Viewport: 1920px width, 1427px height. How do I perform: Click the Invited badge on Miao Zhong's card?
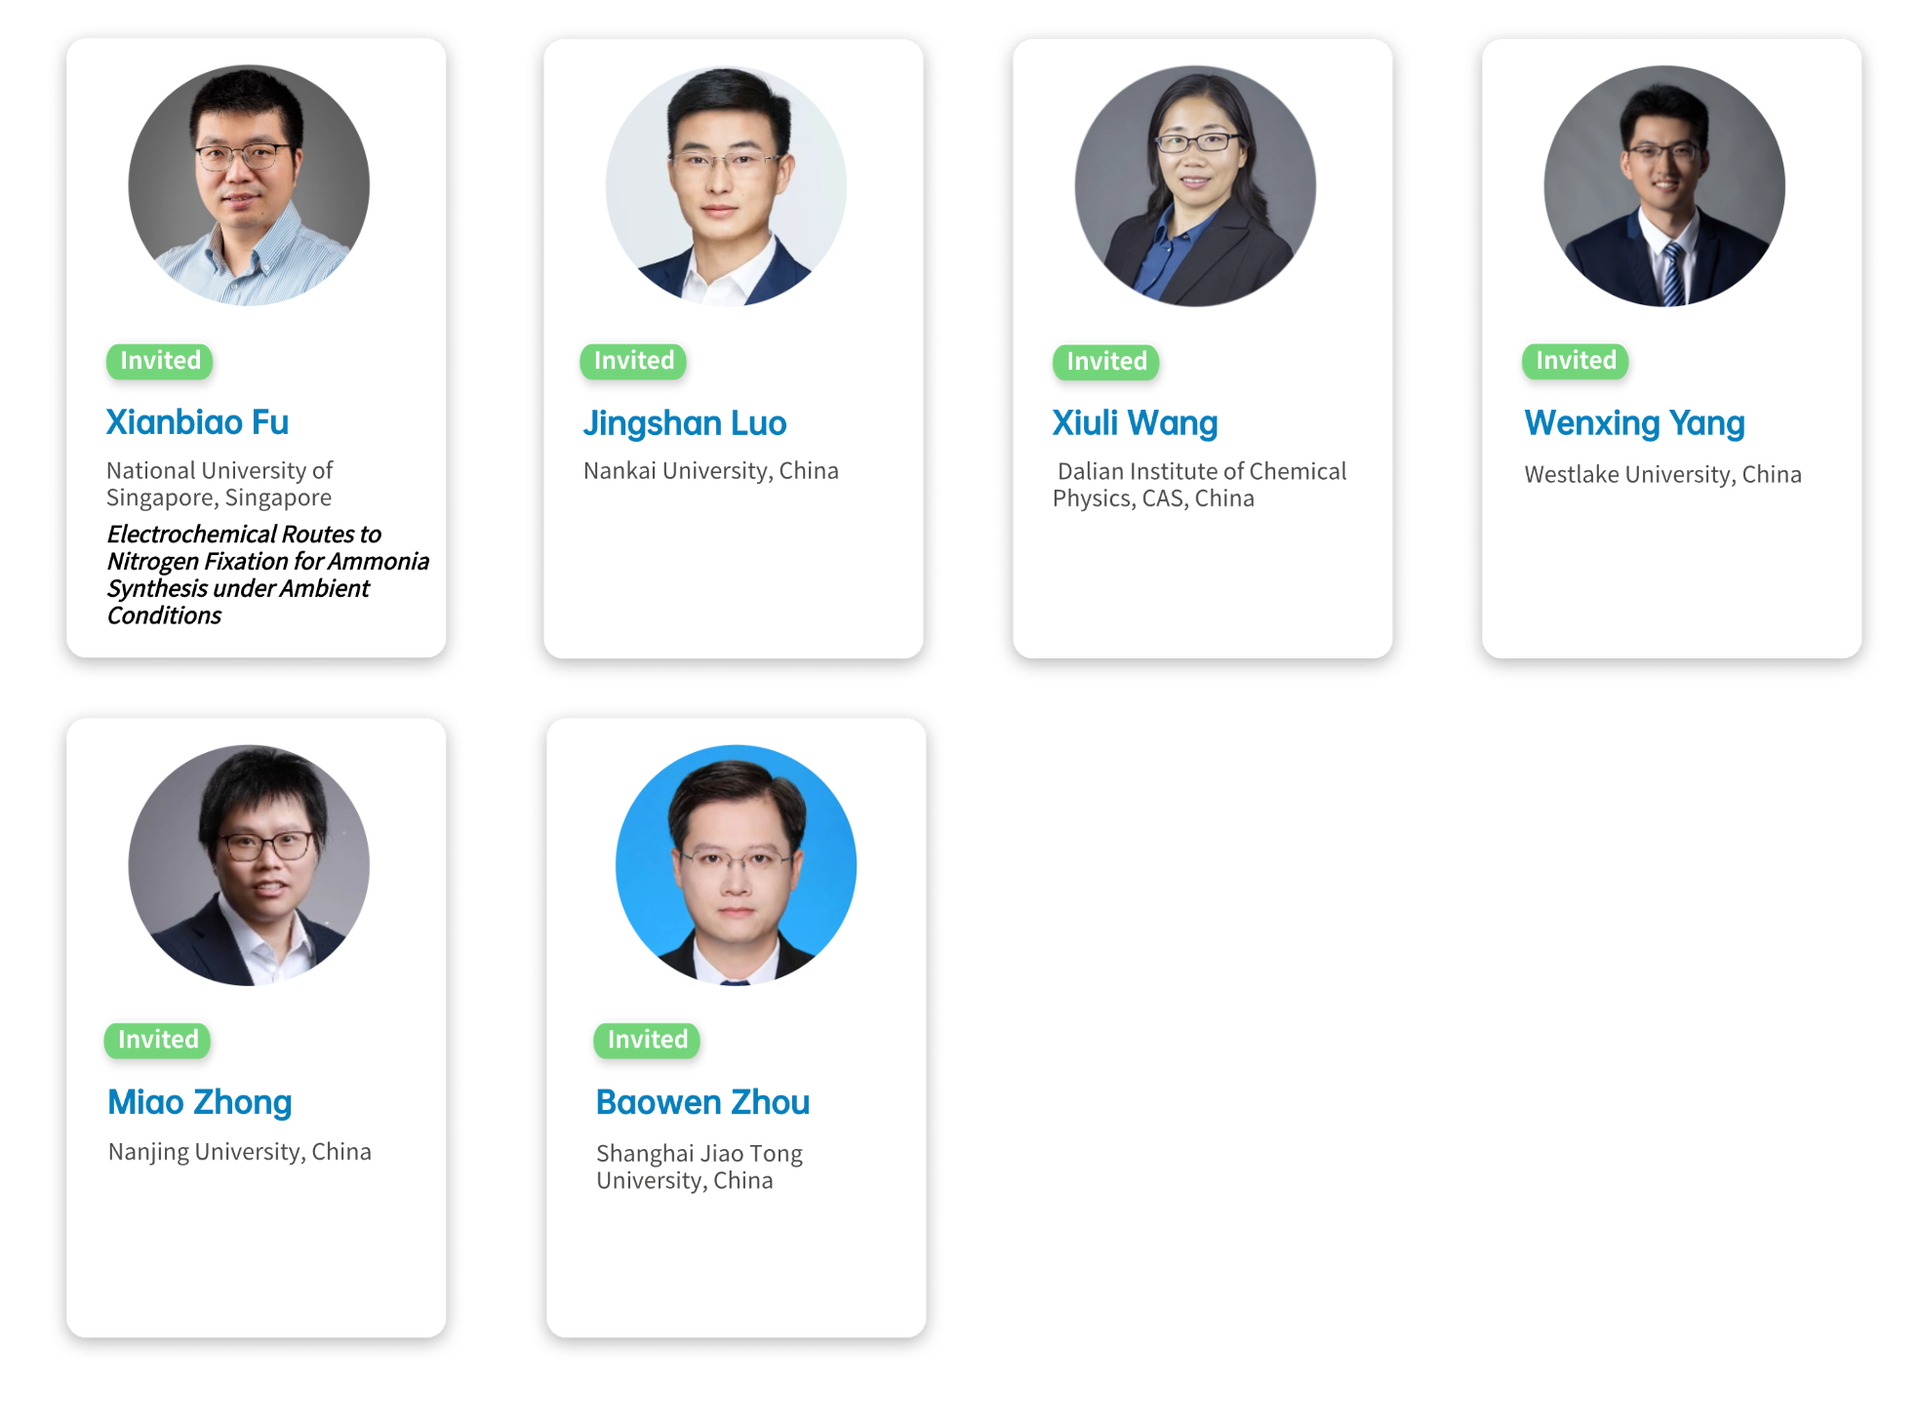tap(158, 1040)
